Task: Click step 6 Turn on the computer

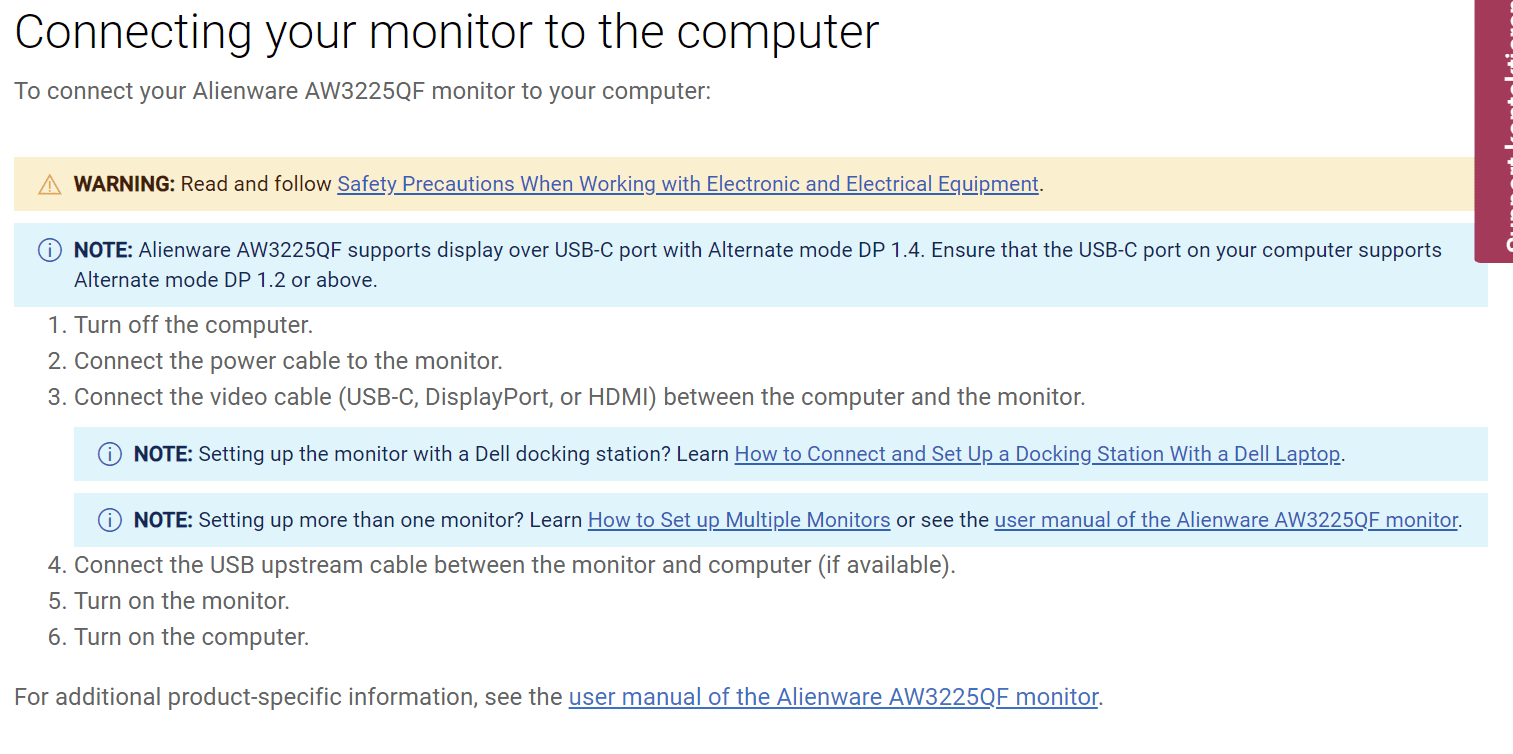Action: pos(191,637)
